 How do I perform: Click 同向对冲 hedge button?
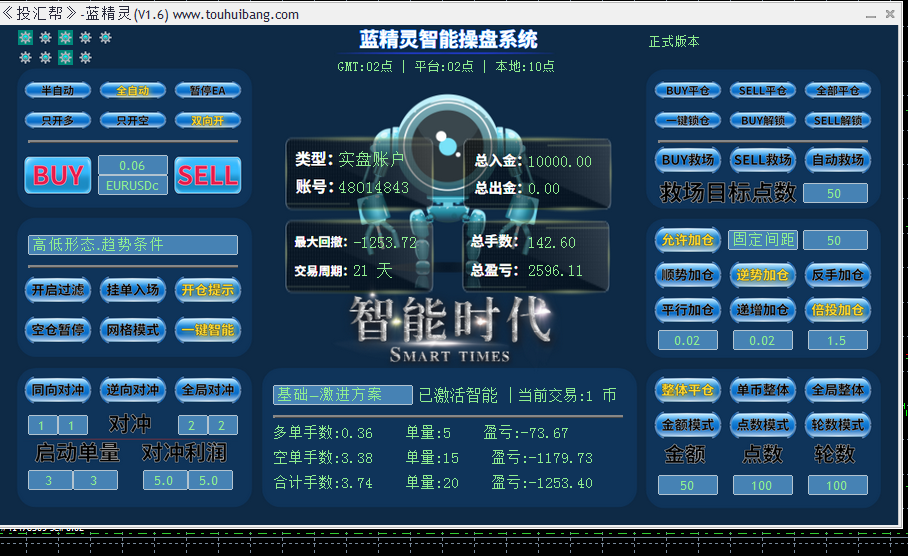(57, 390)
